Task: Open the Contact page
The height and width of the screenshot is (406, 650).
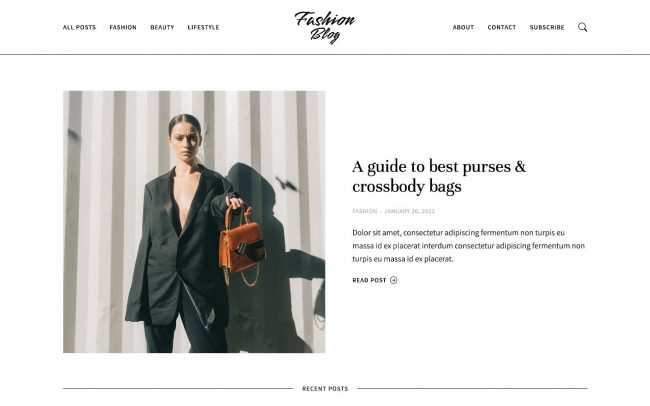Action: pyautogui.click(x=502, y=27)
